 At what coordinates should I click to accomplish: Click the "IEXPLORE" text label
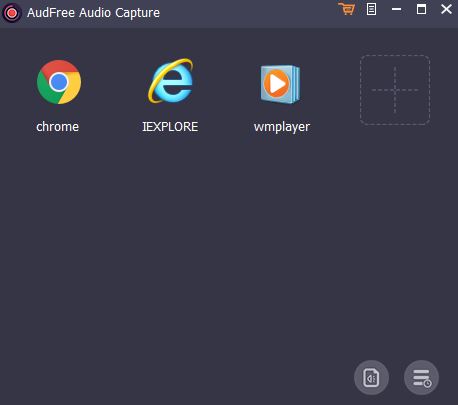(170, 127)
